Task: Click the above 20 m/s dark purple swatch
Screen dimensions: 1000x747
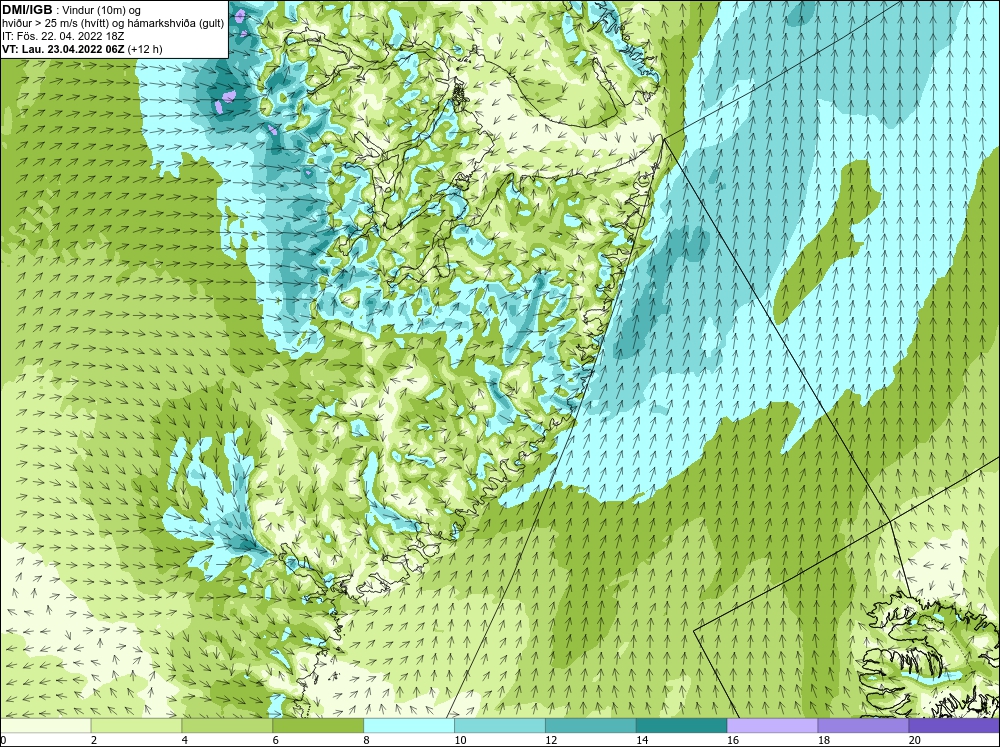Action: [x=954, y=726]
